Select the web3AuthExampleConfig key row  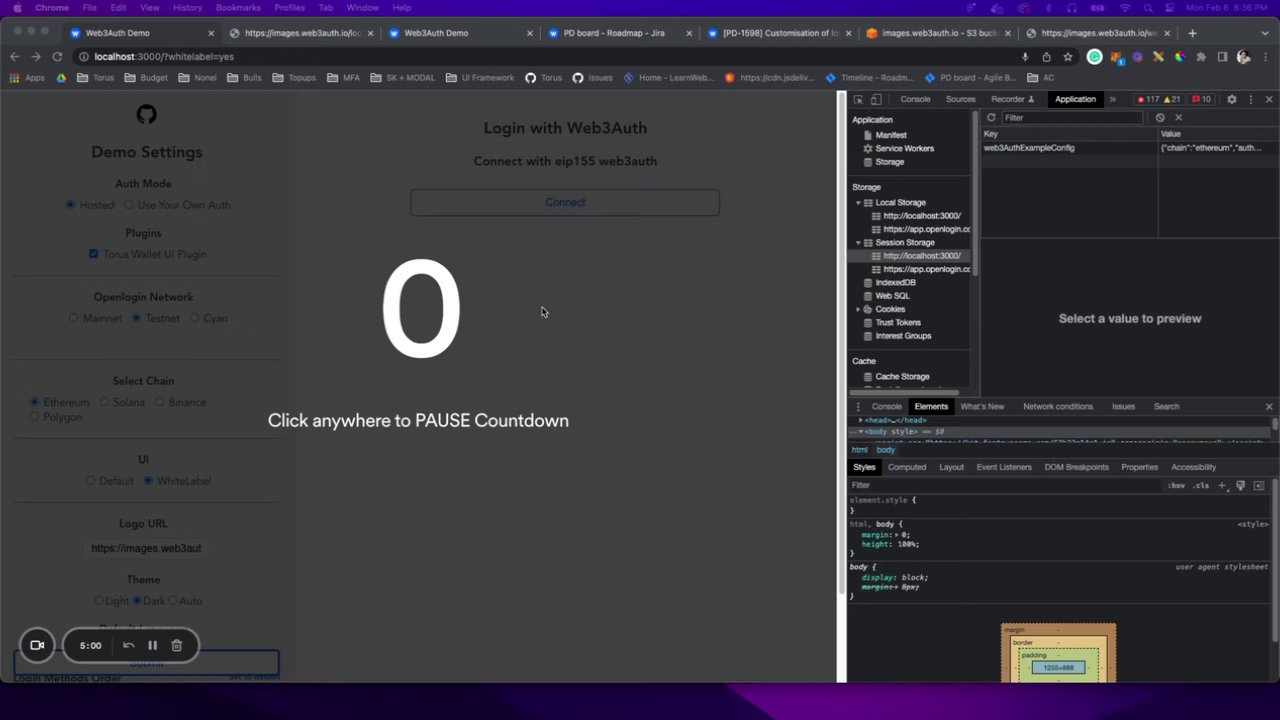[x=1129, y=148]
